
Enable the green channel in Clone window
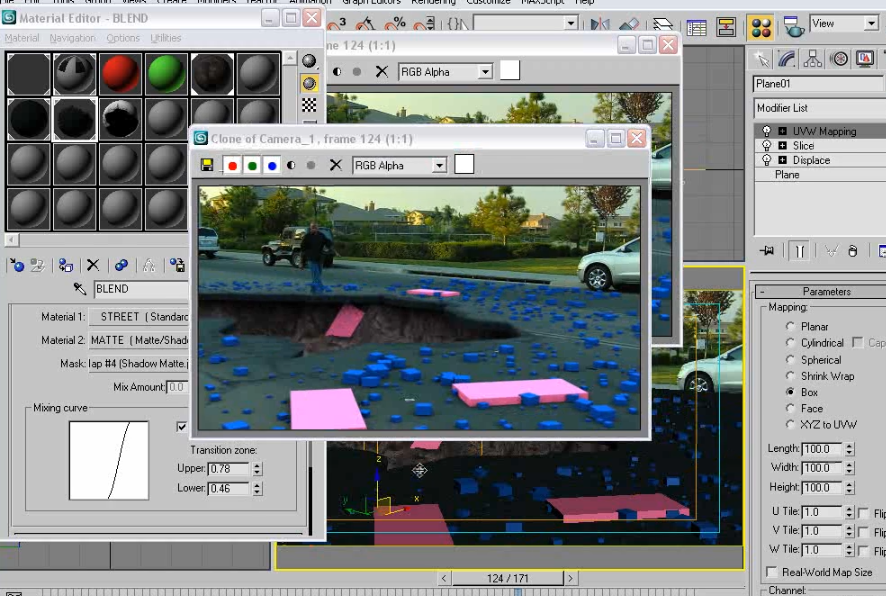[x=252, y=166]
